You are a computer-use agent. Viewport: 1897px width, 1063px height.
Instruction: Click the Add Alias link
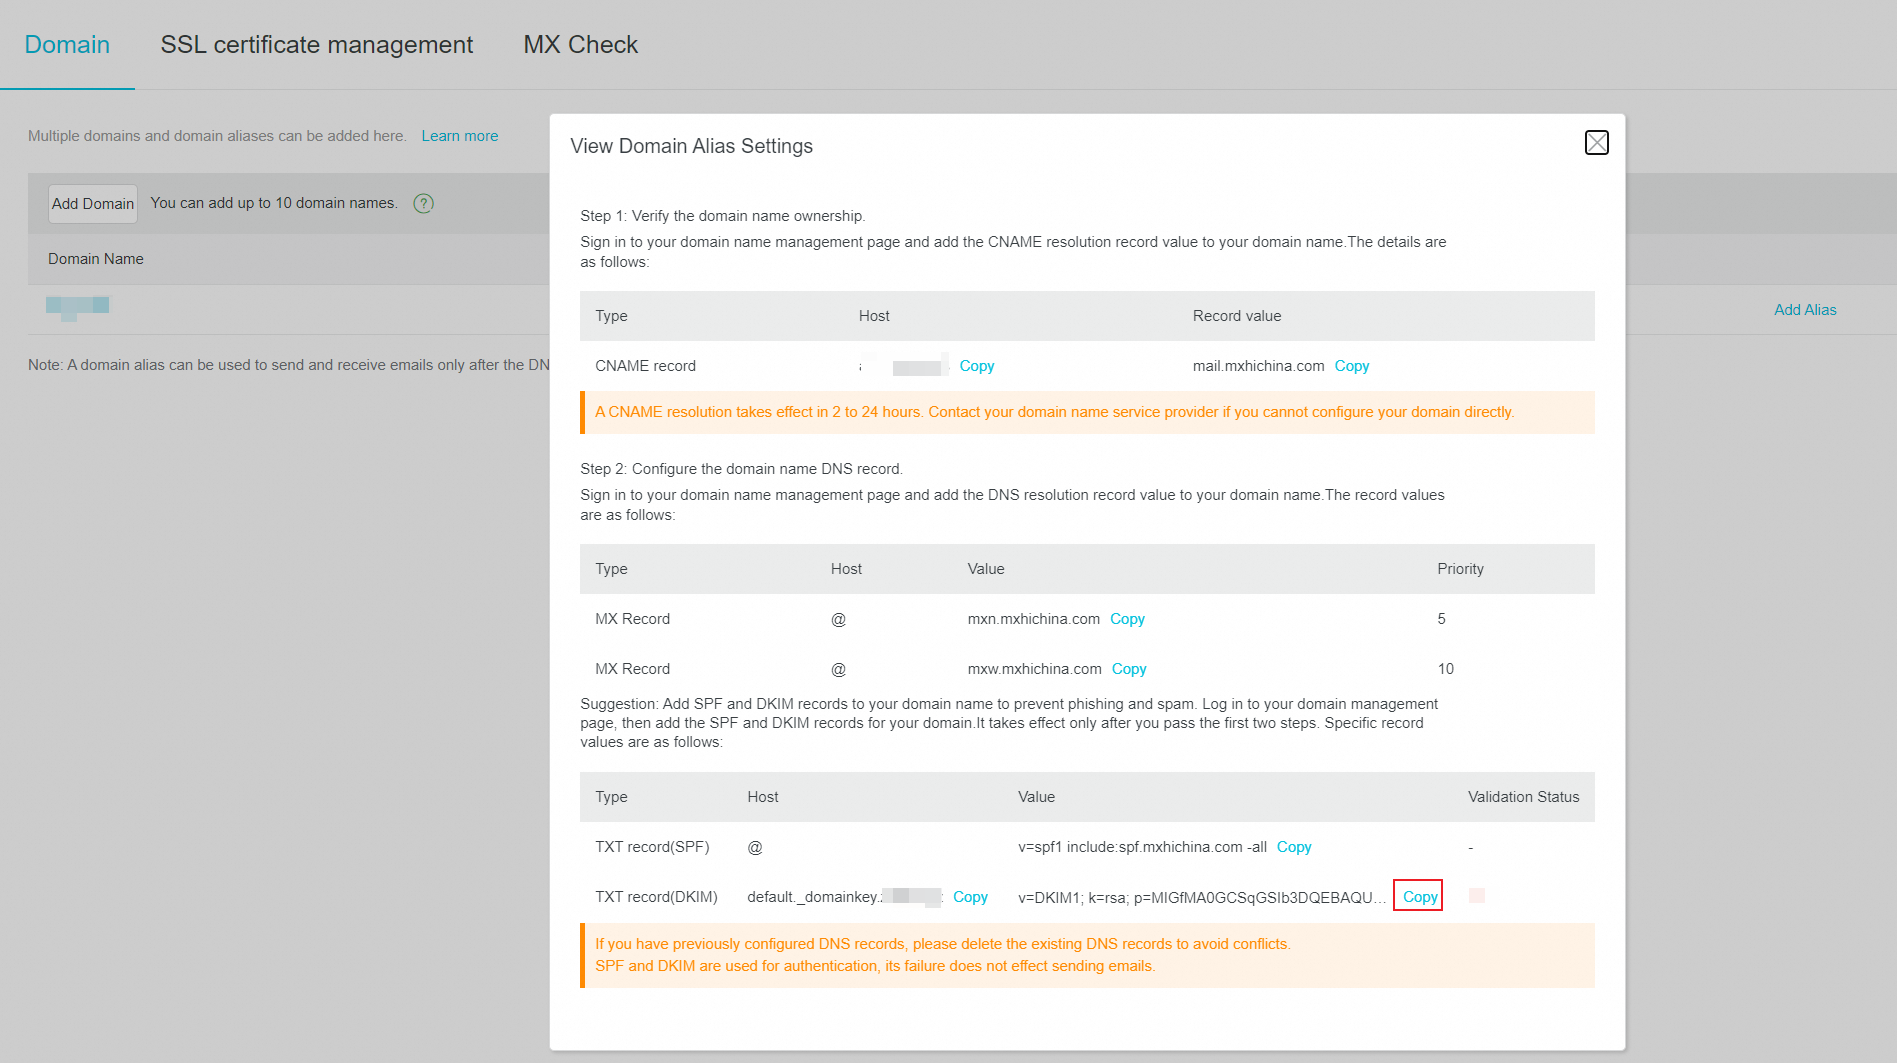[x=1804, y=310]
